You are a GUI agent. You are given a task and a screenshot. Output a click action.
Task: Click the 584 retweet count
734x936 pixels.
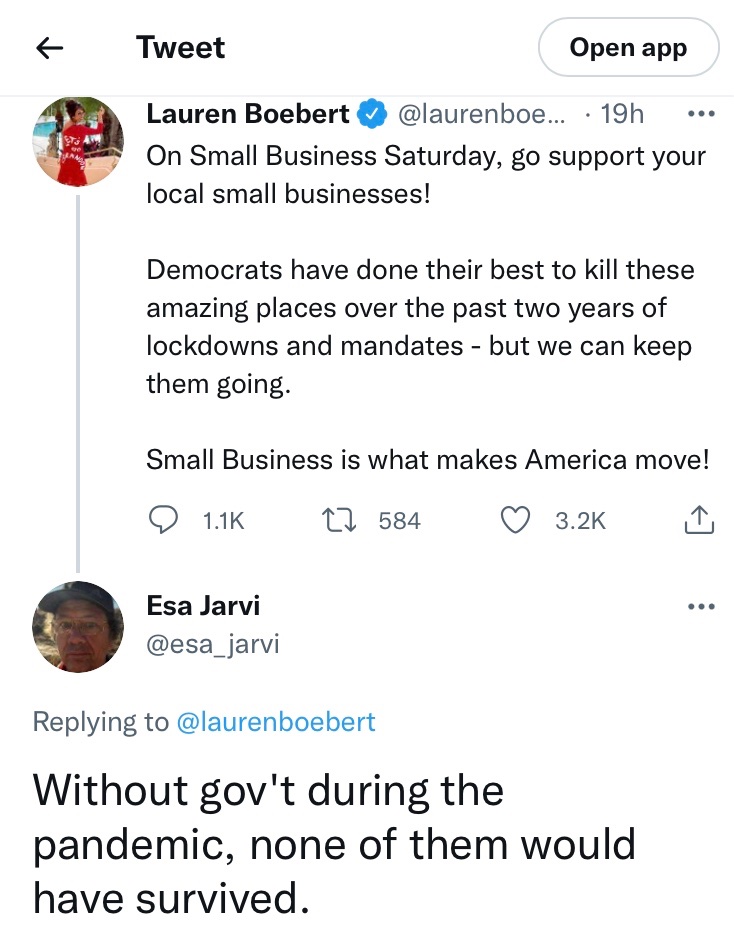(x=399, y=520)
